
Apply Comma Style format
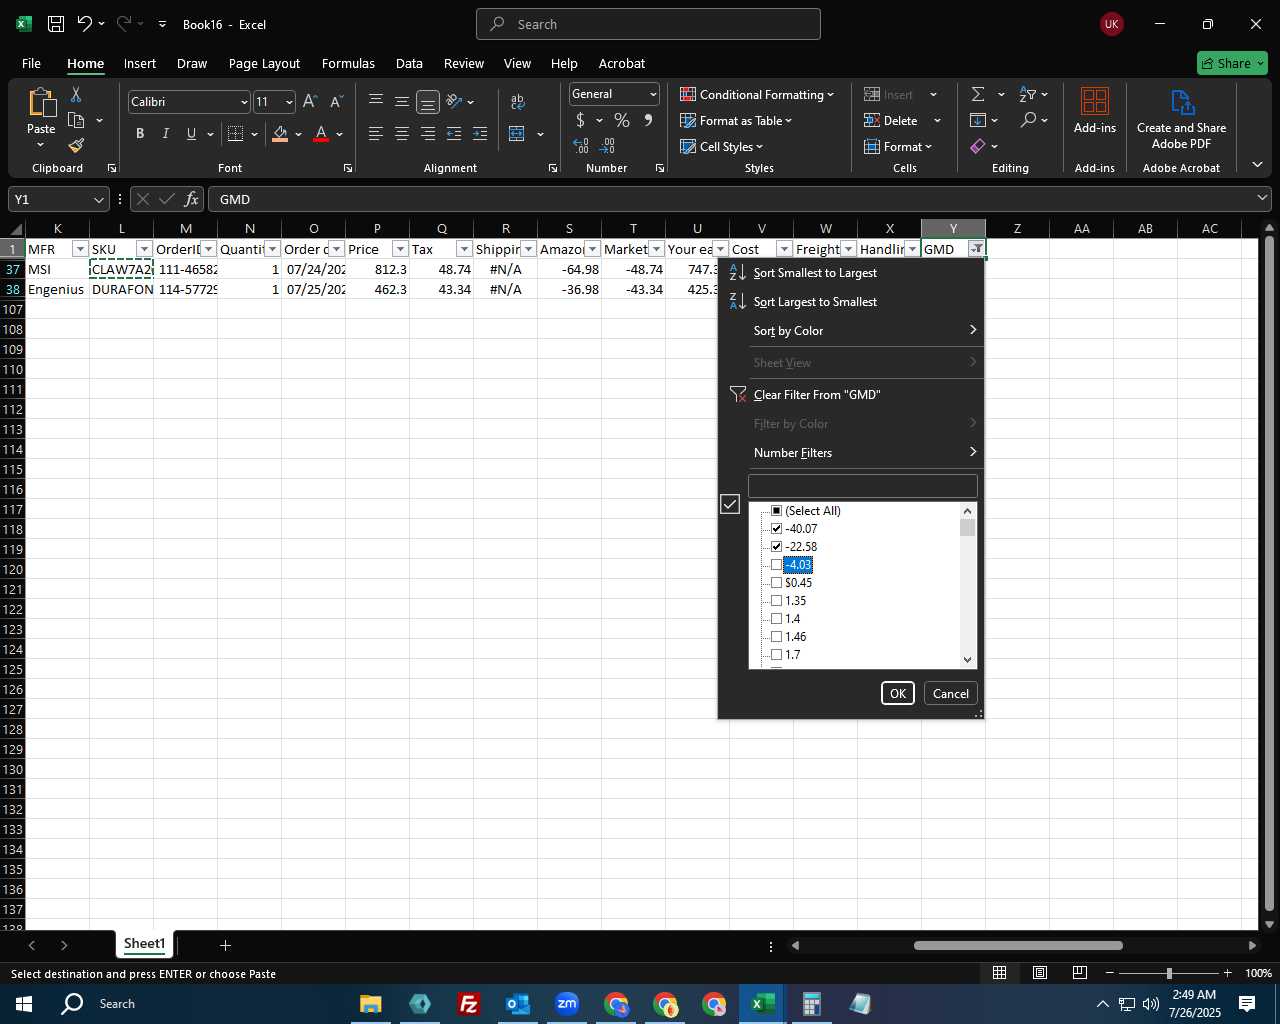648,120
